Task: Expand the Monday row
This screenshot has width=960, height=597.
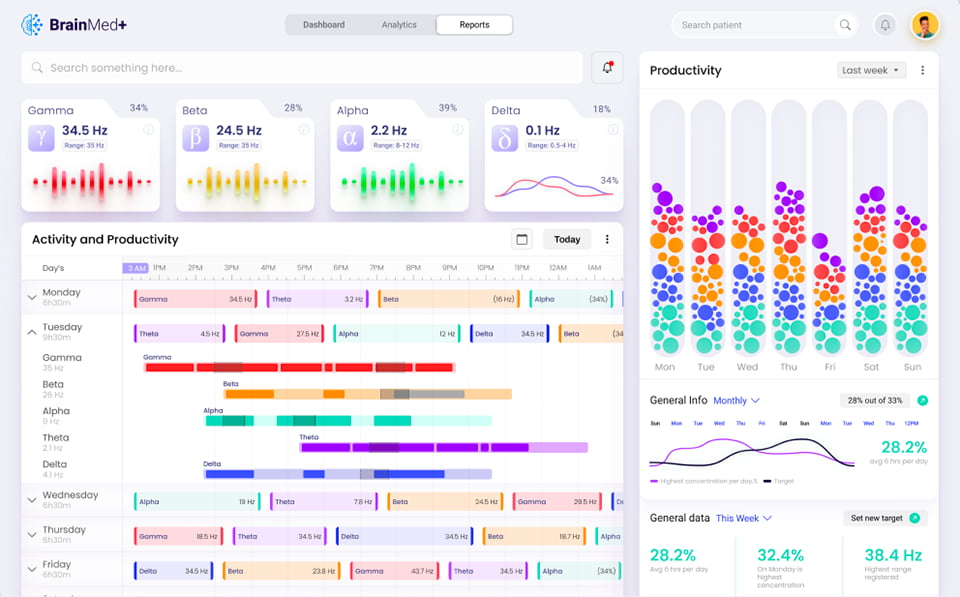Action: pos(31,297)
